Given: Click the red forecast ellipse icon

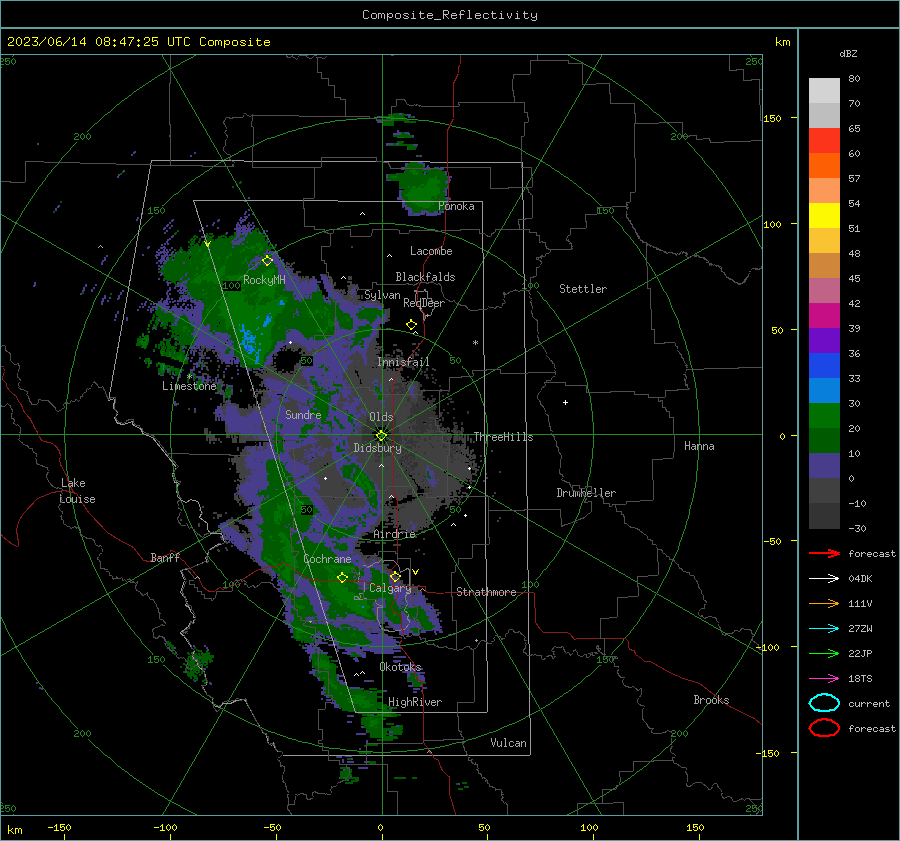Looking at the screenshot, I should click(x=824, y=728).
